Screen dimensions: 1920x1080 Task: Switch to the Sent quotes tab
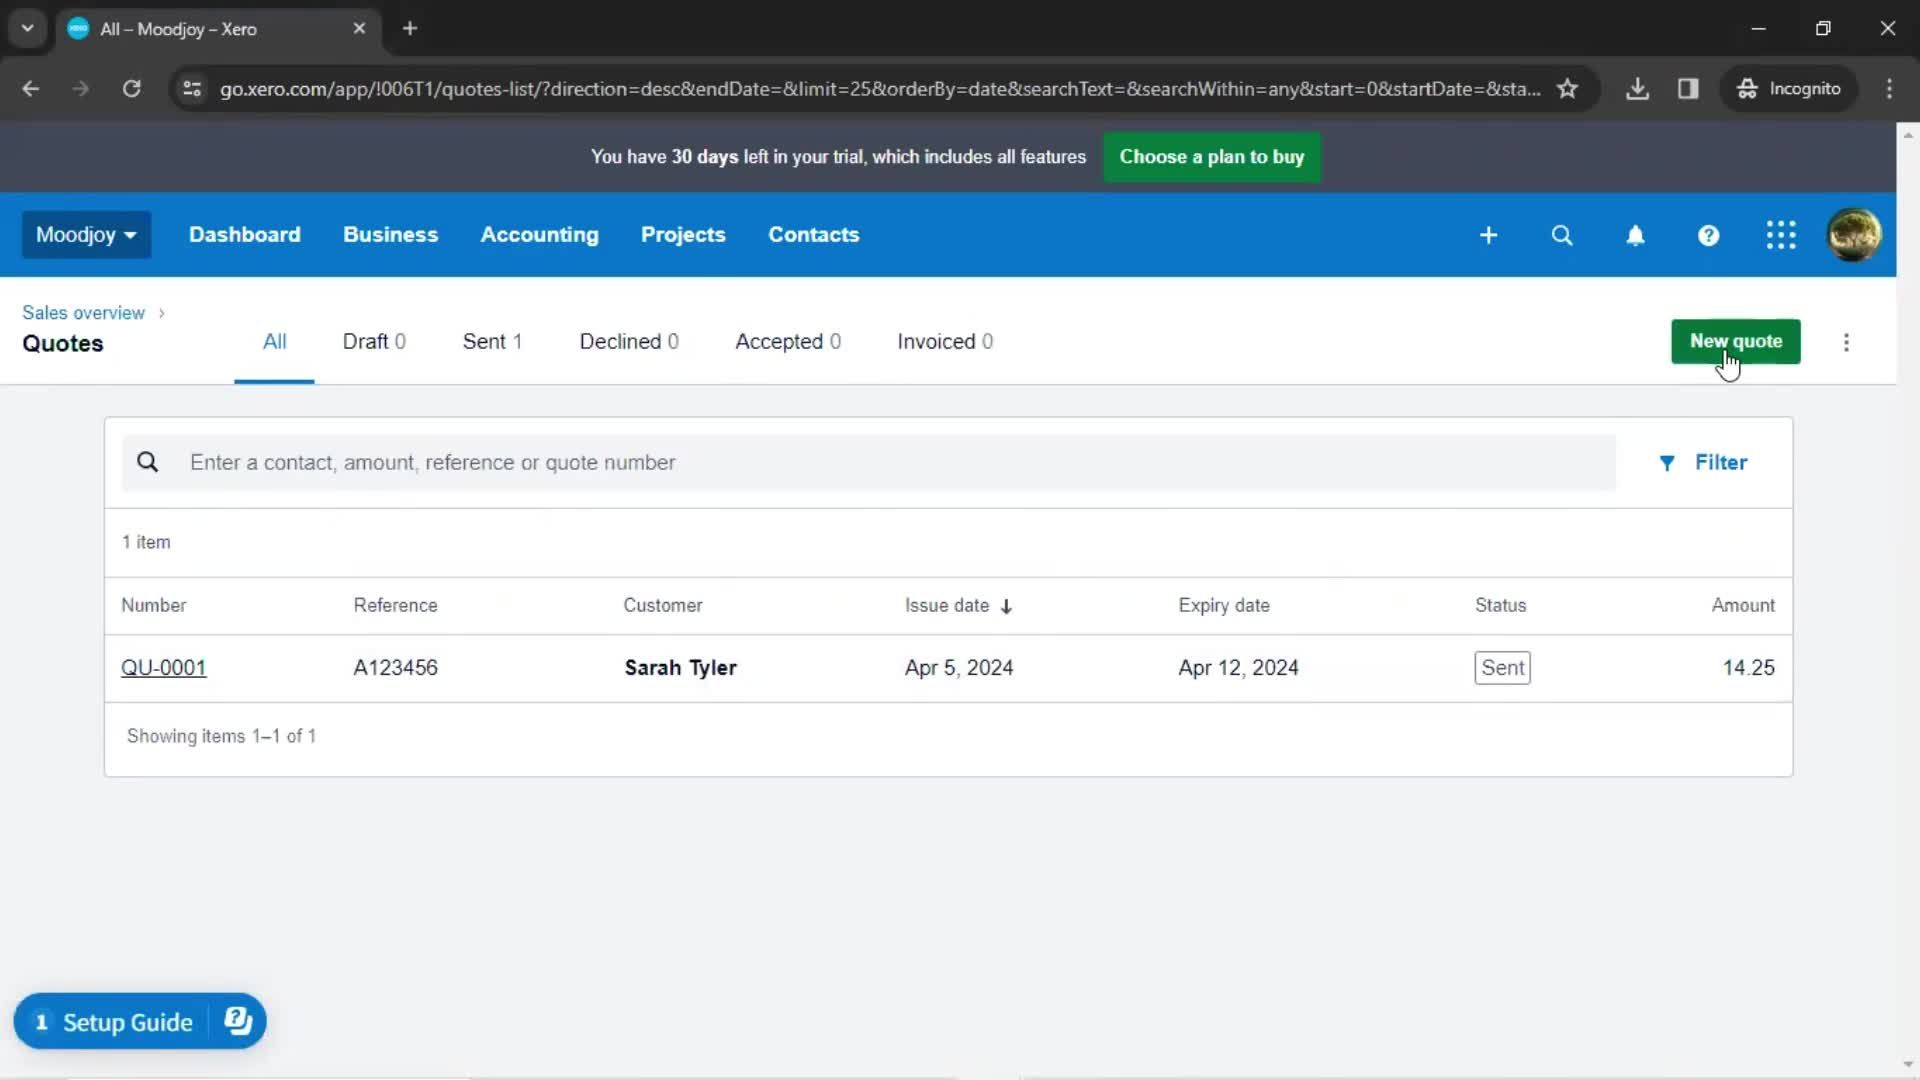(492, 342)
